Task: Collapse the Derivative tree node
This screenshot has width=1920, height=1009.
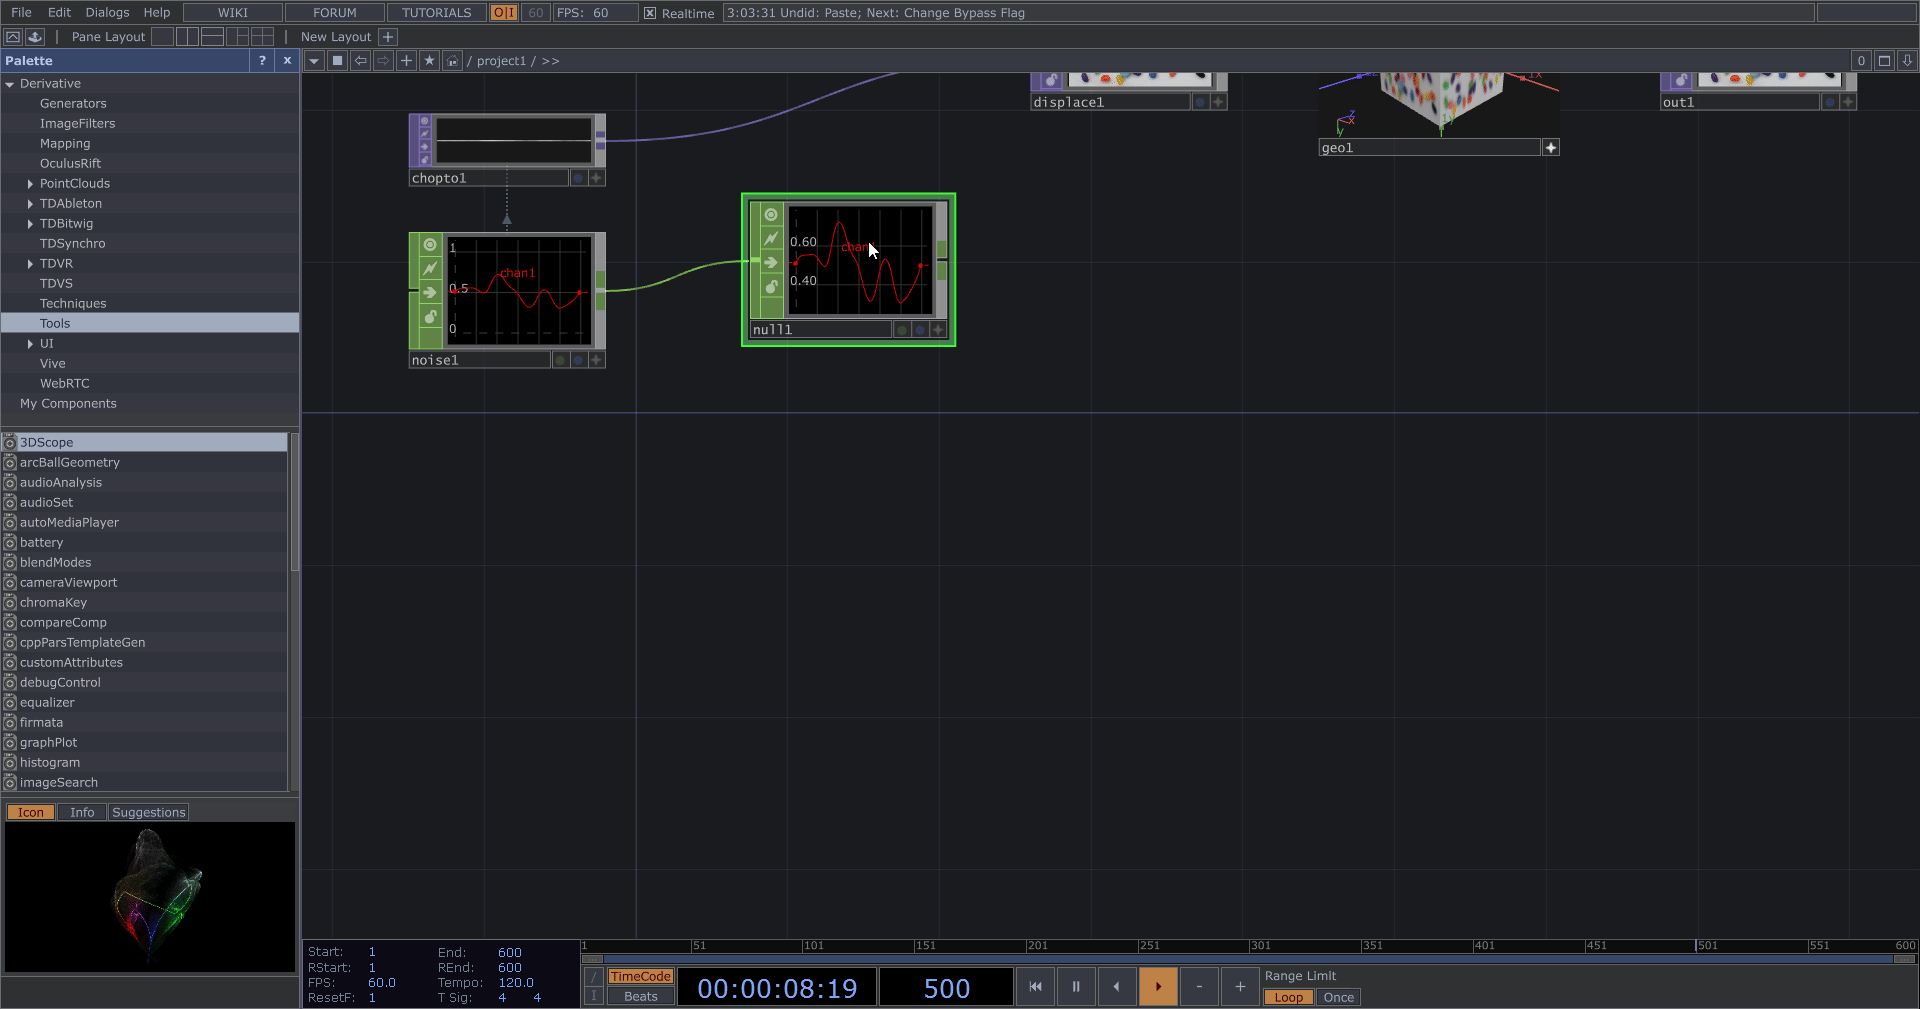Action: [x=10, y=84]
